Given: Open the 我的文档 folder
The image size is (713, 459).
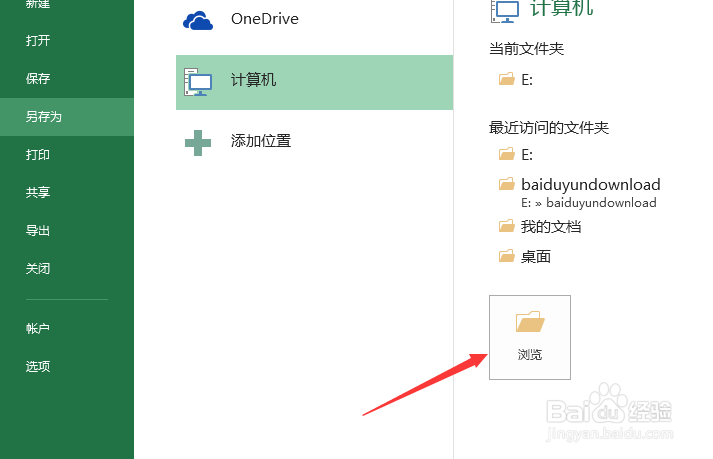Looking at the screenshot, I should pyautogui.click(x=551, y=227).
